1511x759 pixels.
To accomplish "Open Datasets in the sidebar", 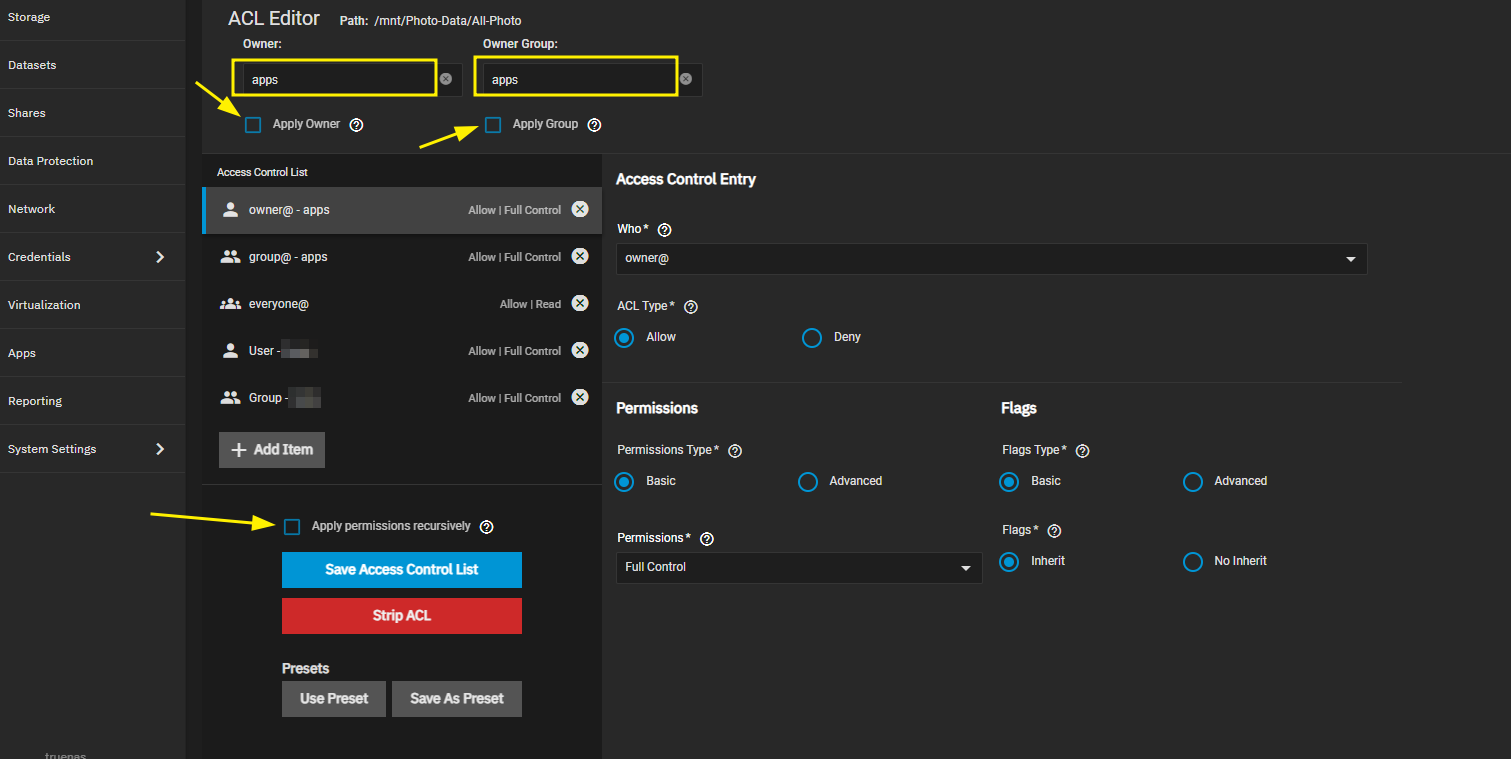I will coord(32,65).
